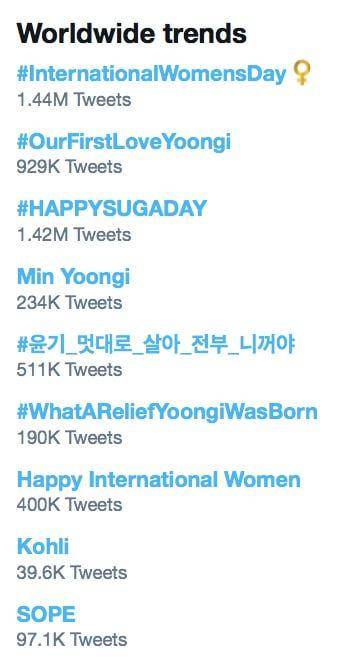Open the #OurFirstLoveYoongi hashtag

point(124,141)
